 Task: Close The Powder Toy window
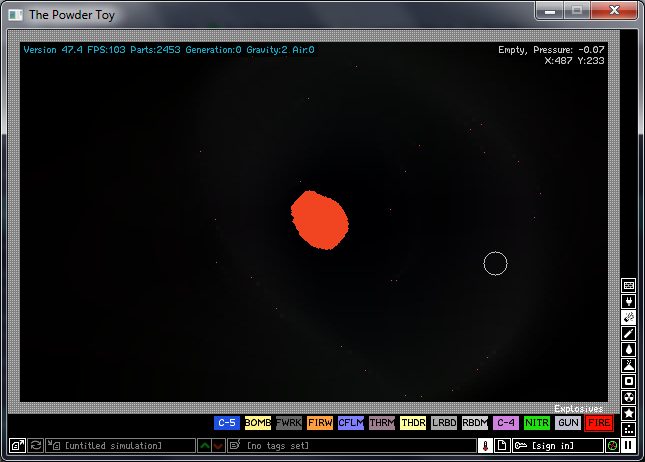[x=614, y=10]
